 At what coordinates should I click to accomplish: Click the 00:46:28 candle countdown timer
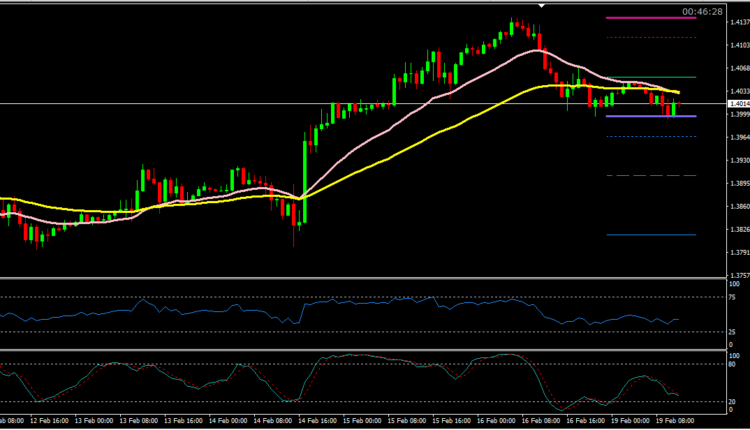click(x=702, y=11)
